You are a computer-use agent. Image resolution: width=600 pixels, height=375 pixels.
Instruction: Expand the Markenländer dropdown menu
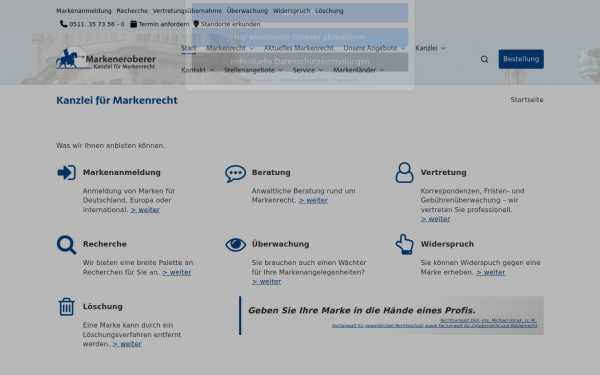coord(382,70)
